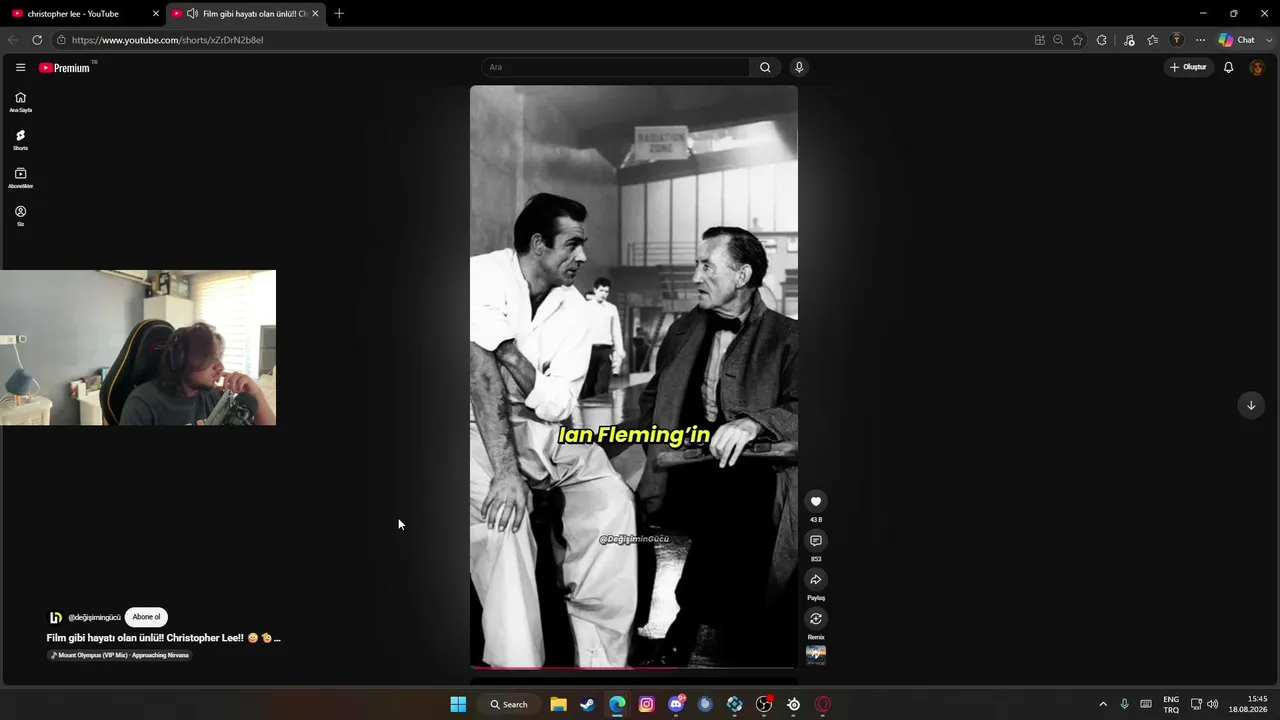Open comments on the Short
The width and height of the screenshot is (1280, 720).
[816, 540]
